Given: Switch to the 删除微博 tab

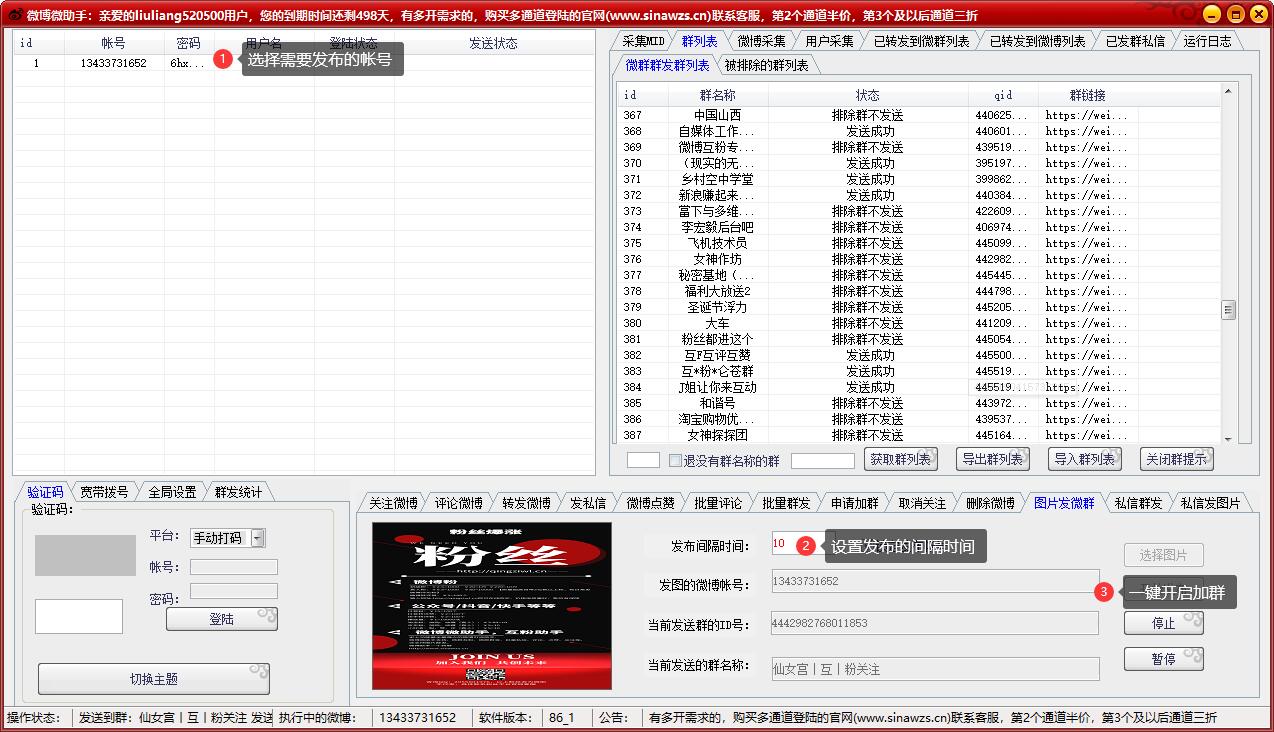Looking at the screenshot, I should coord(990,503).
